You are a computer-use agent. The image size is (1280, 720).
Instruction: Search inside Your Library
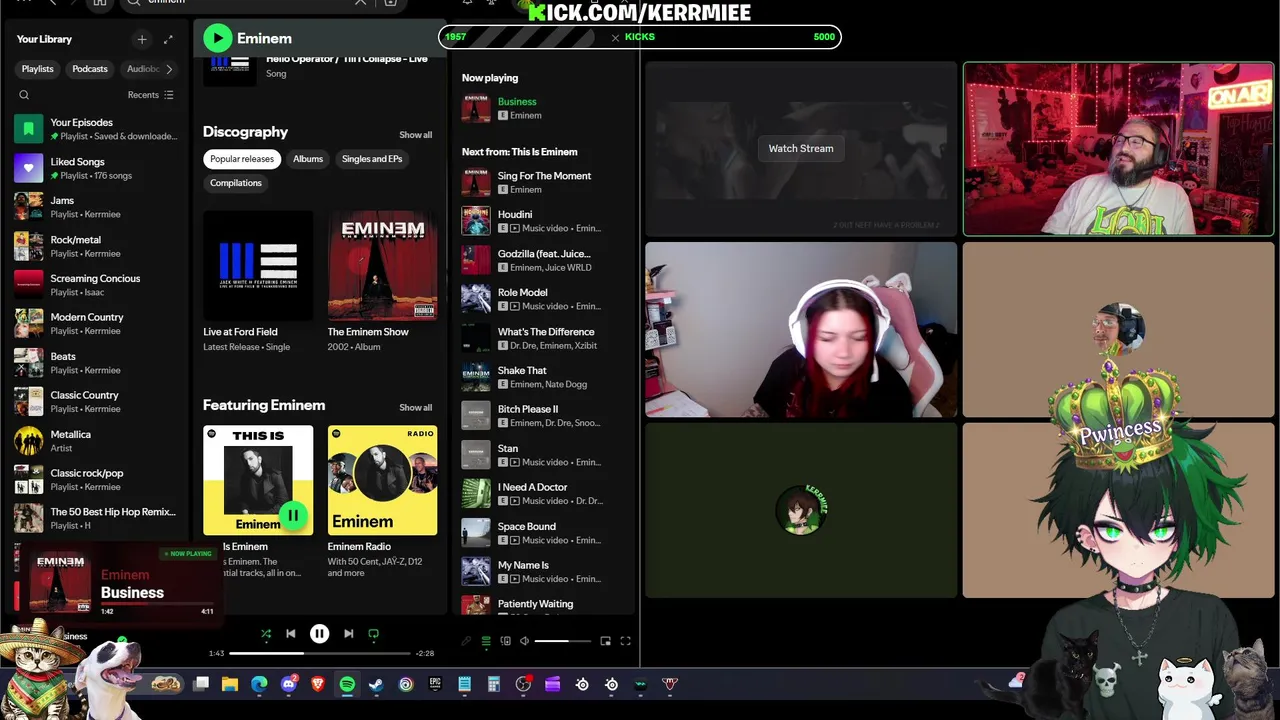pos(24,95)
